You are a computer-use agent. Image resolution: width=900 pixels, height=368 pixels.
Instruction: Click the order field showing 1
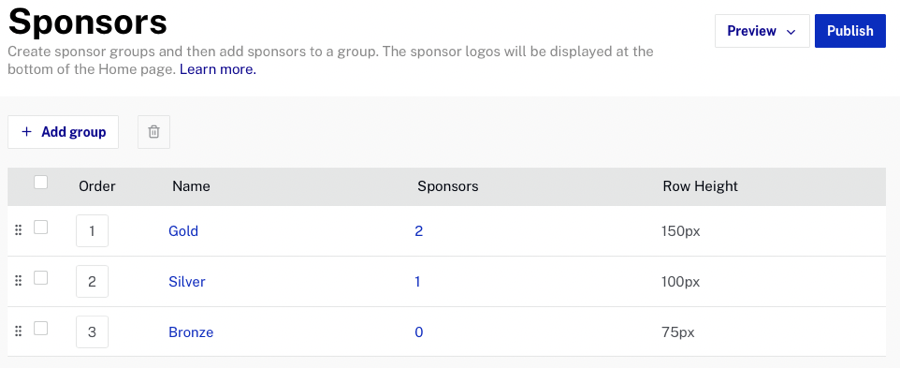(92, 231)
